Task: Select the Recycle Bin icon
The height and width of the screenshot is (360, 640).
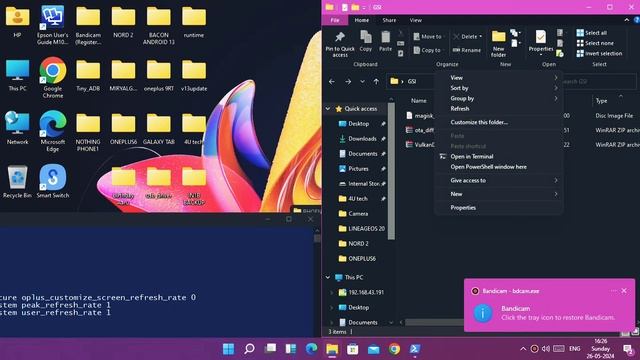Action: (17, 182)
